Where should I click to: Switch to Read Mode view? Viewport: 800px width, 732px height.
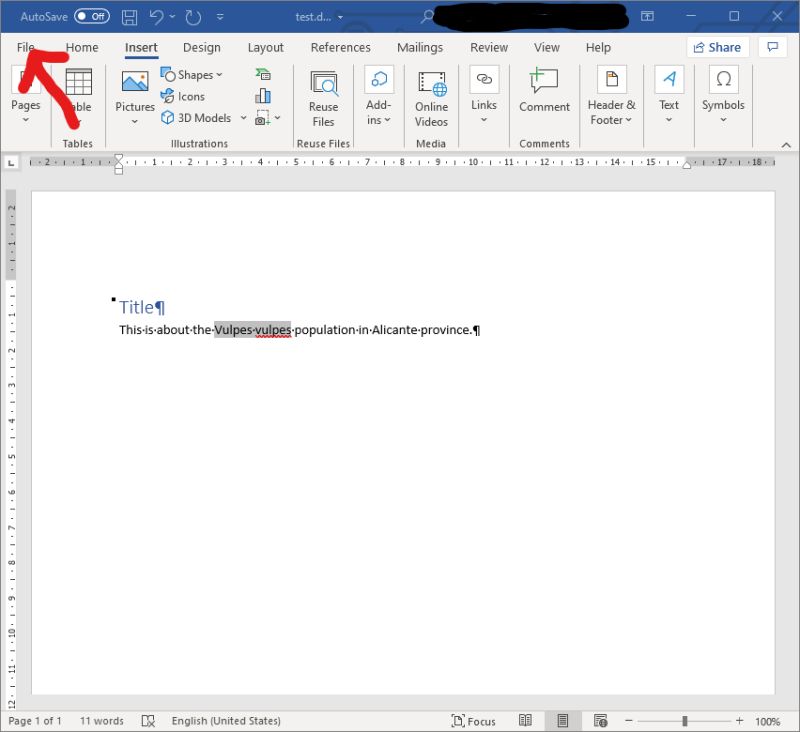tap(525, 720)
